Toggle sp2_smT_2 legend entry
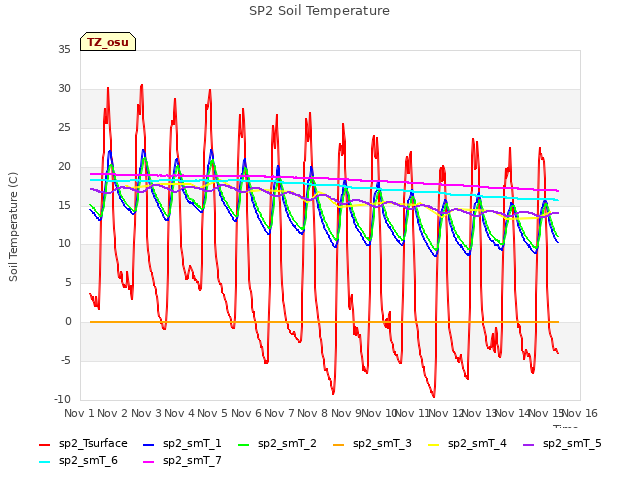The image size is (640, 480). coord(277,444)
